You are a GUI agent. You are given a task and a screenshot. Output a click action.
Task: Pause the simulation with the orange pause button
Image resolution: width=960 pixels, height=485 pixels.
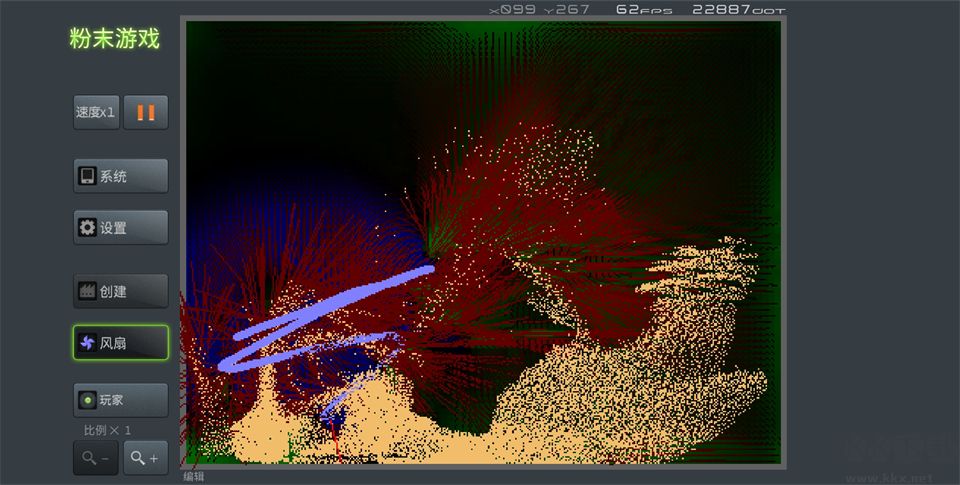click(146, 112)
